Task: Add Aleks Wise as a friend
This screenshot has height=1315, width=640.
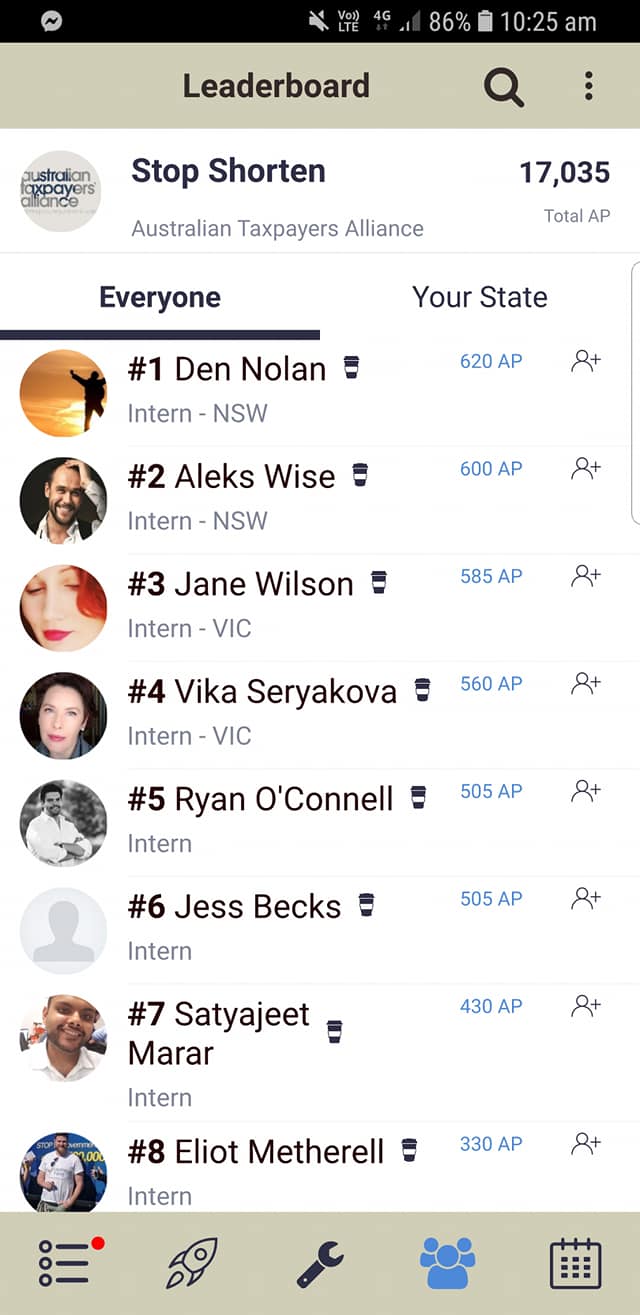Action: (585, 467)
